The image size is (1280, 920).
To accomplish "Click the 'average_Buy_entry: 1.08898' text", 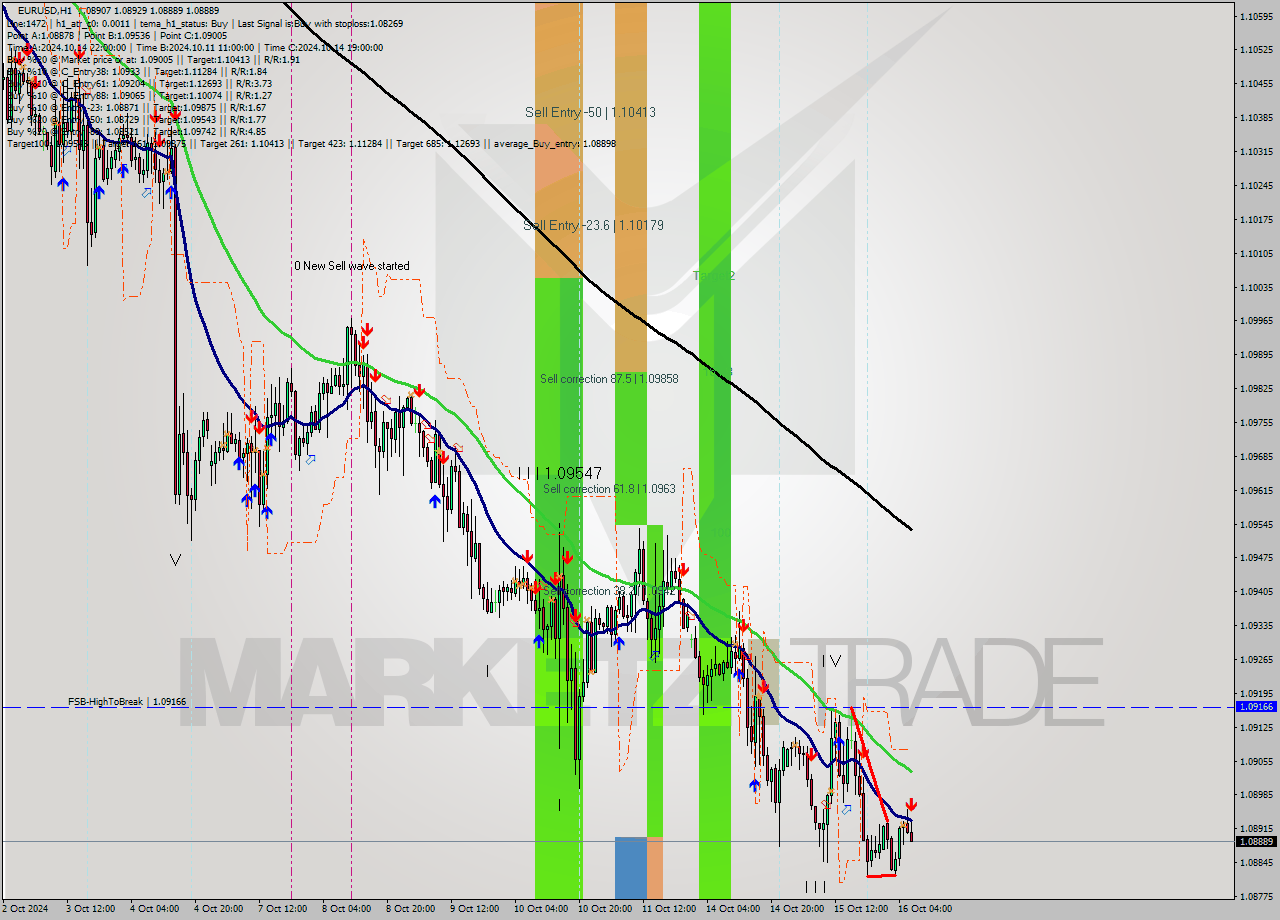I will tap(556, 144).
